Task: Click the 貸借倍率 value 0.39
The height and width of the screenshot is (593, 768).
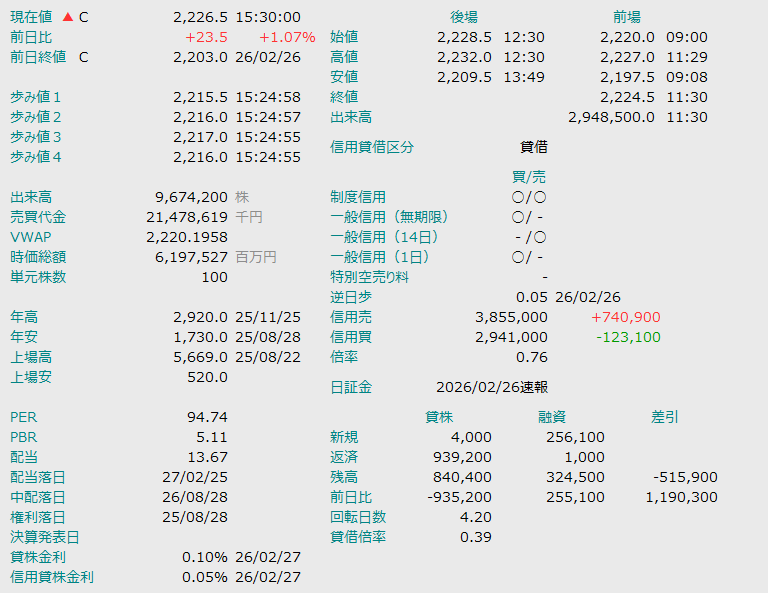Action: (476, 537)
